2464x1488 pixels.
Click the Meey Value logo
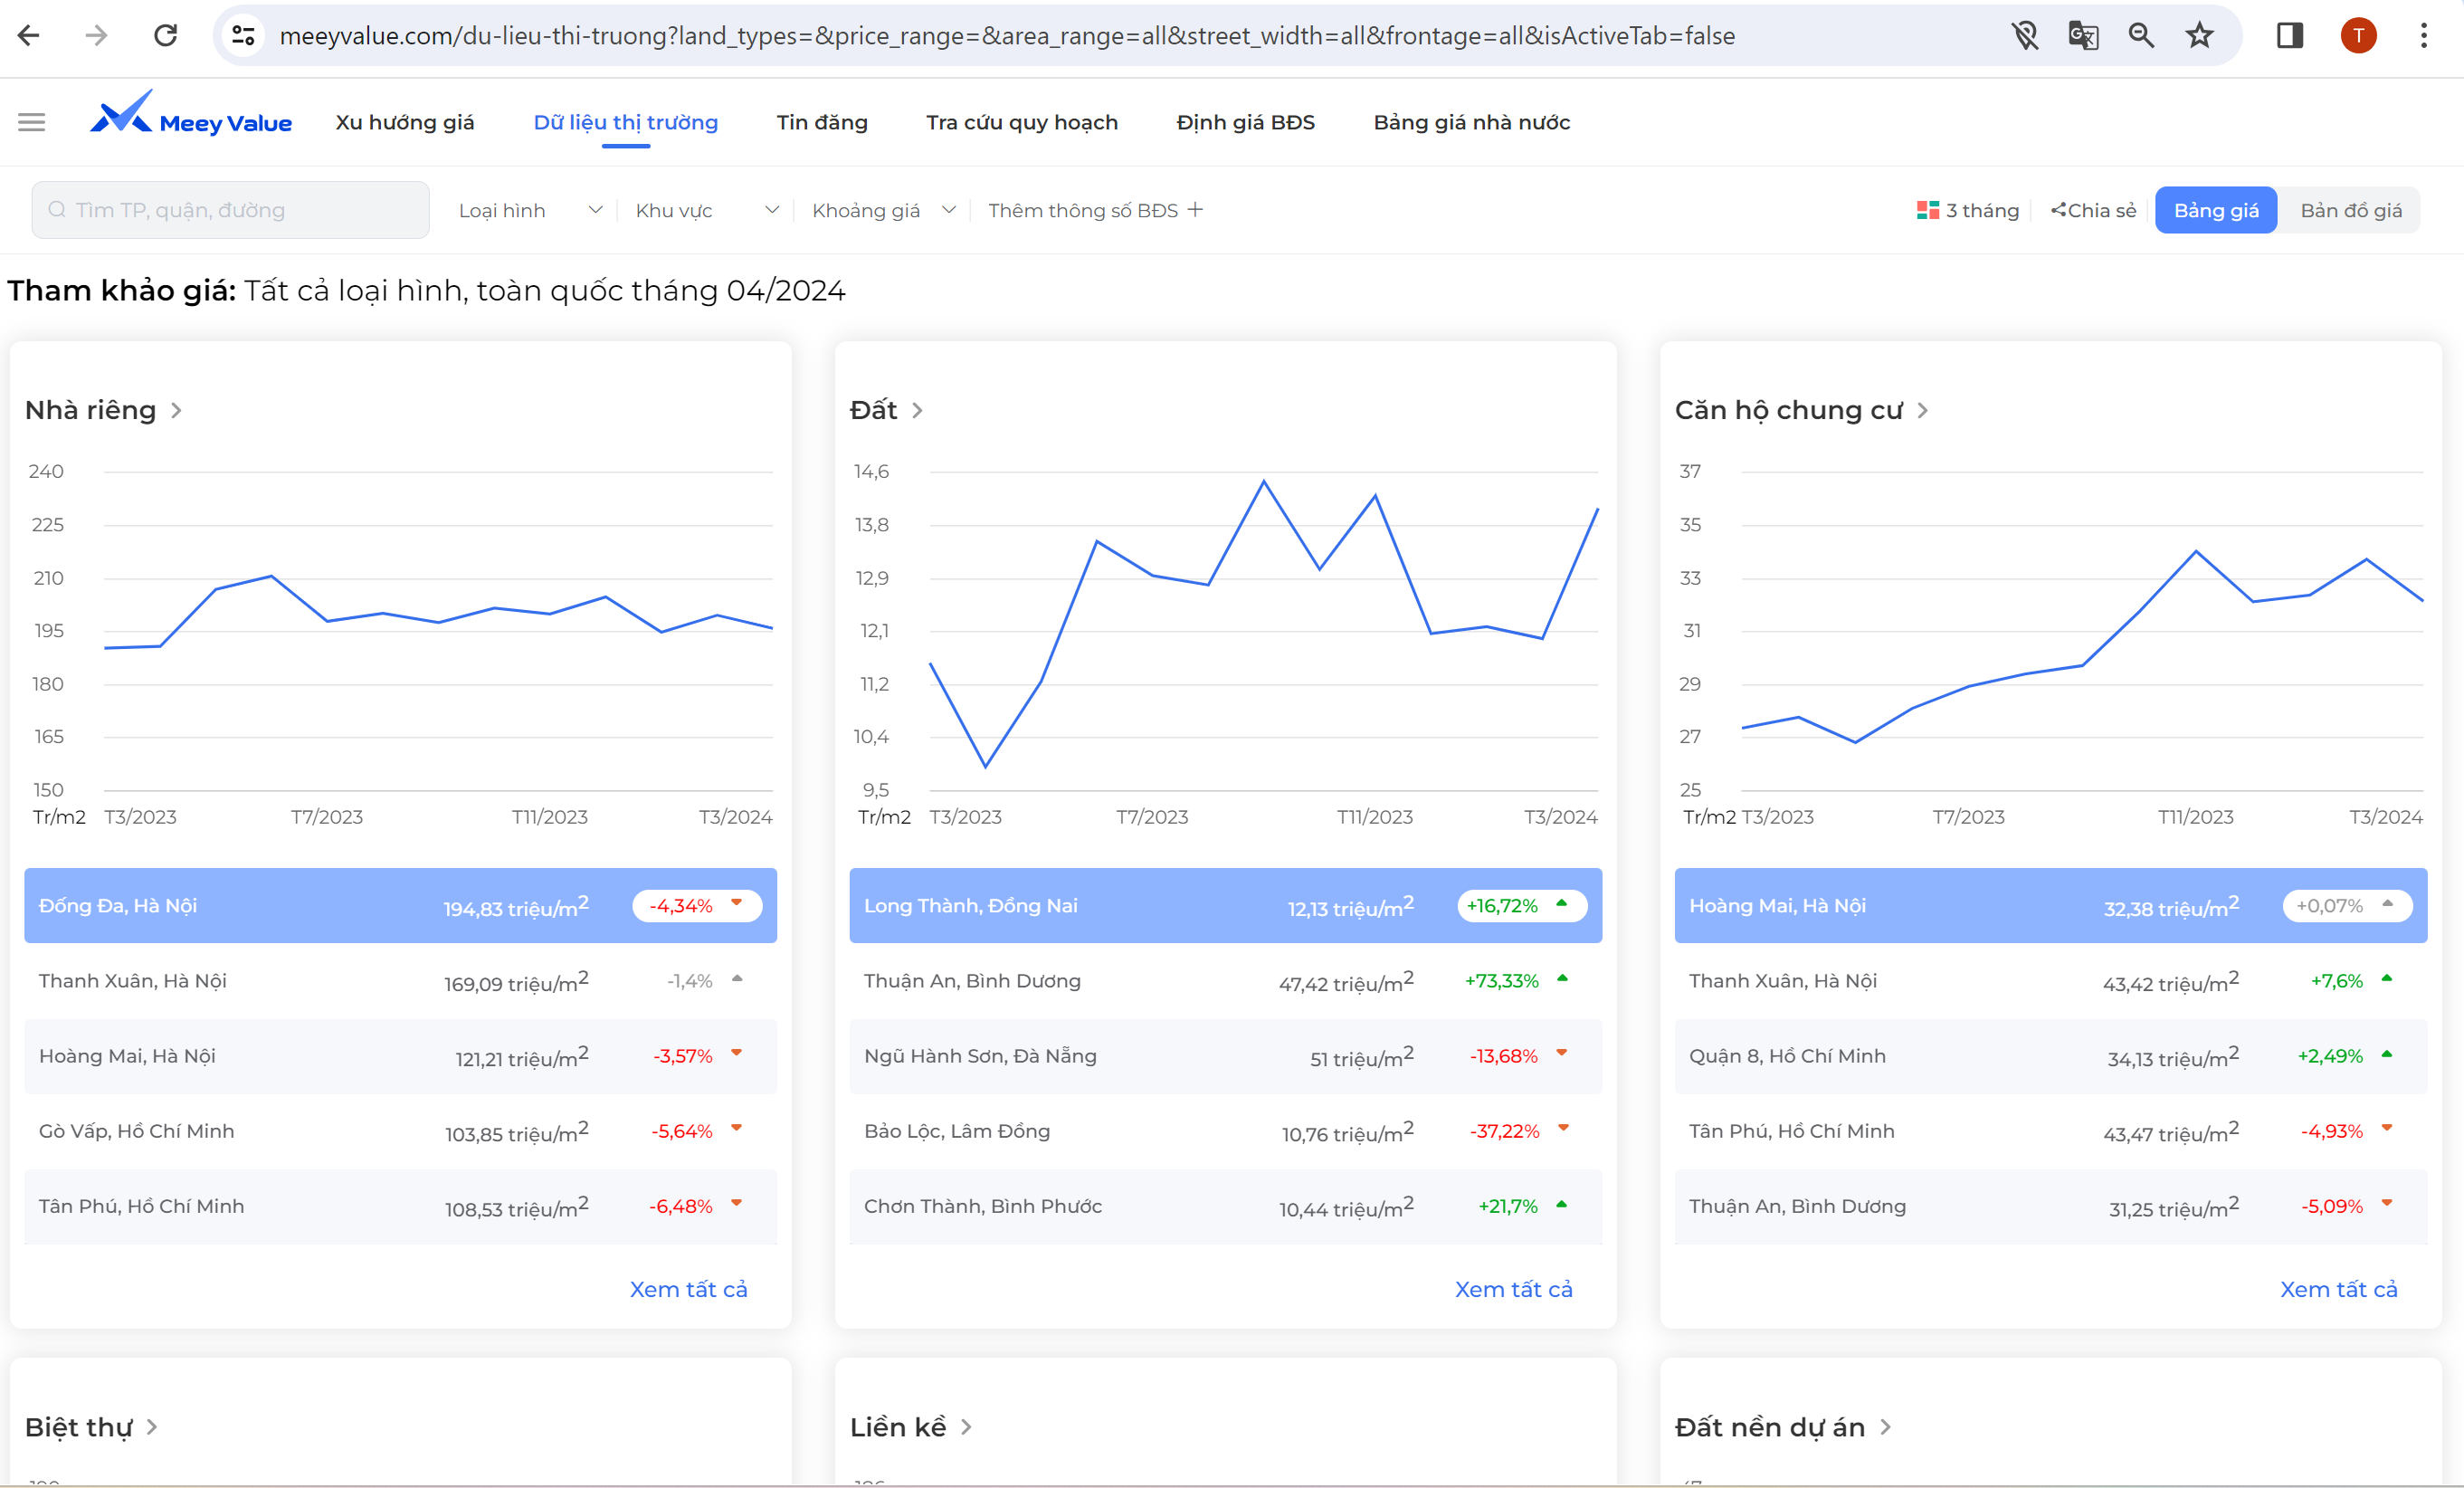(x=190, y=116)
